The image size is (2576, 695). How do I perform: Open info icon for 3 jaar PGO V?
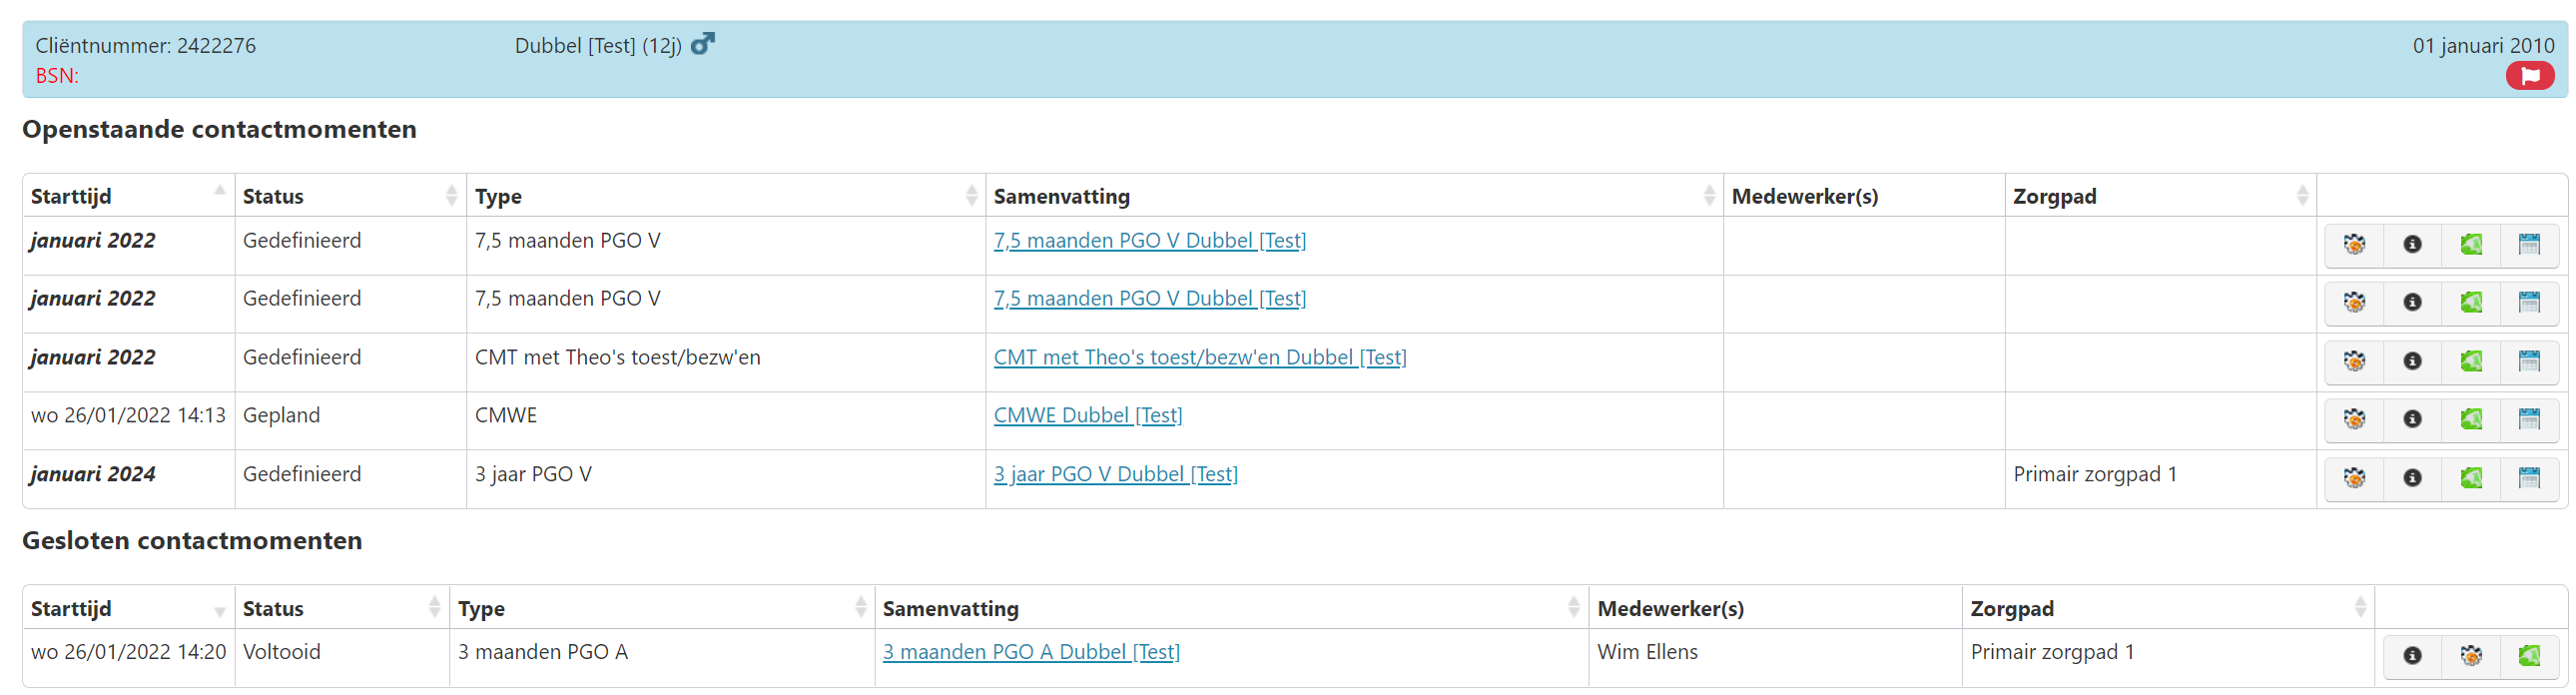coord(2412,478)
